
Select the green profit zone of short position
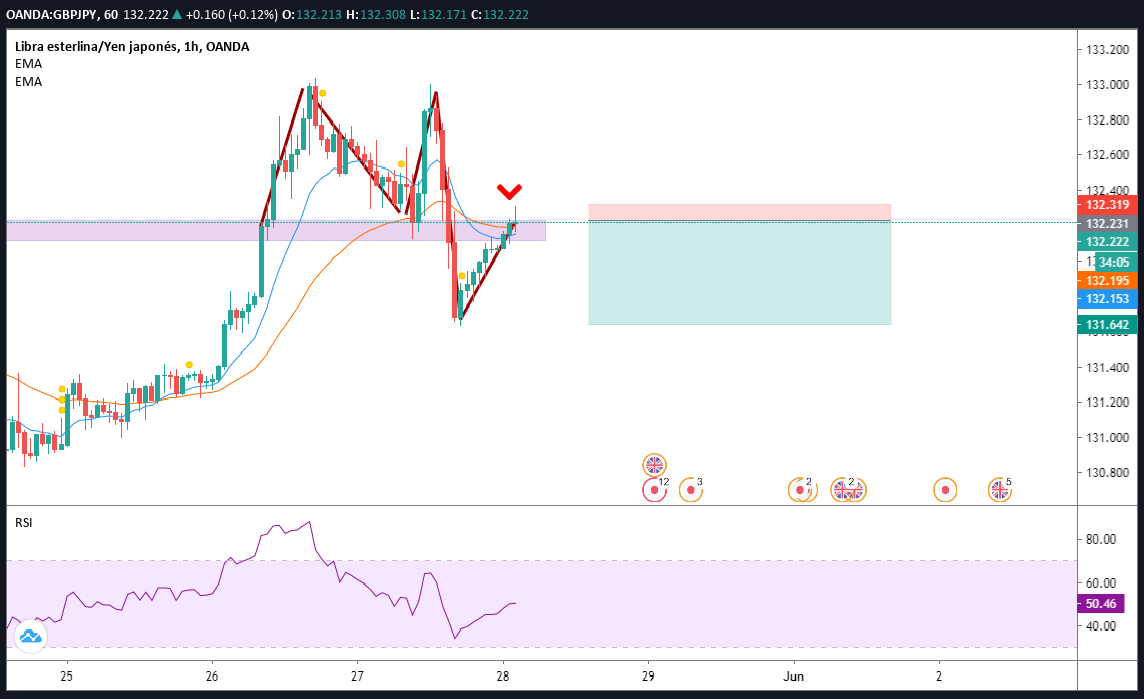tap(739, 273)
